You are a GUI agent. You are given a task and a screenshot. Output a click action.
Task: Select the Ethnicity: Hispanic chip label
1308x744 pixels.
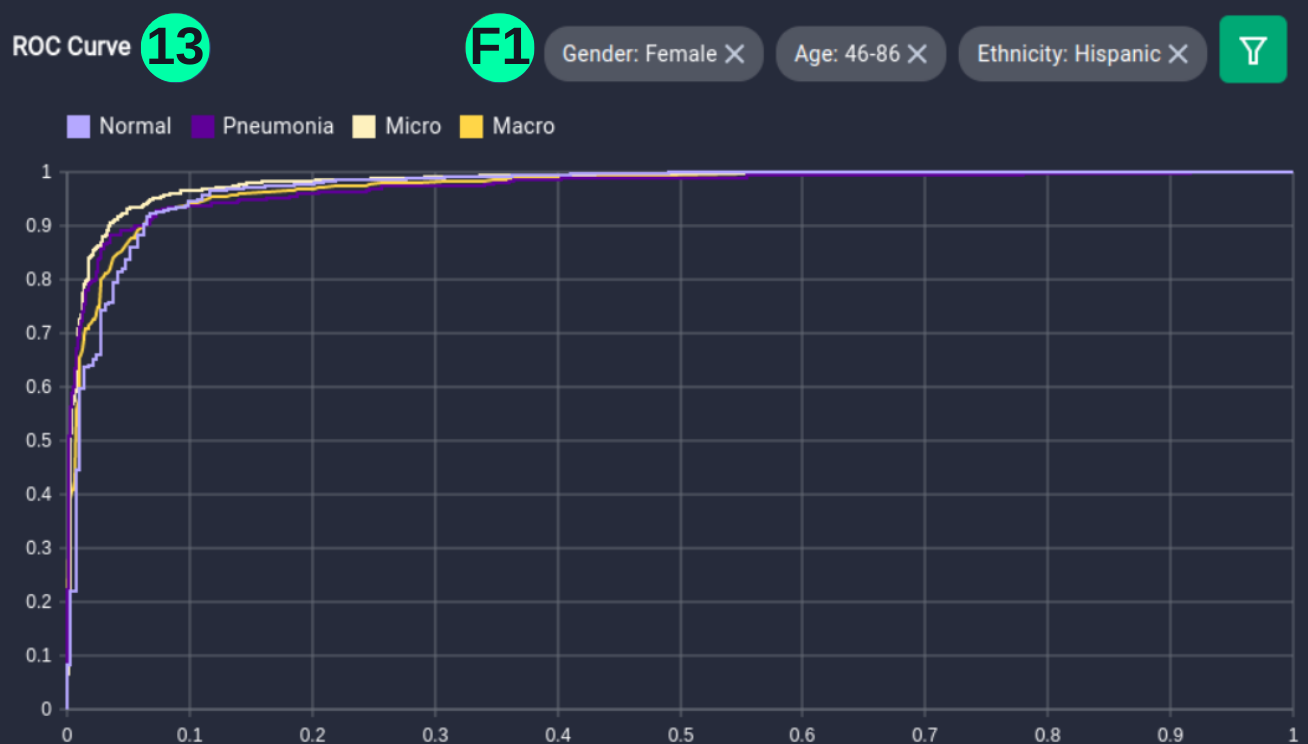pos(1069,54)
